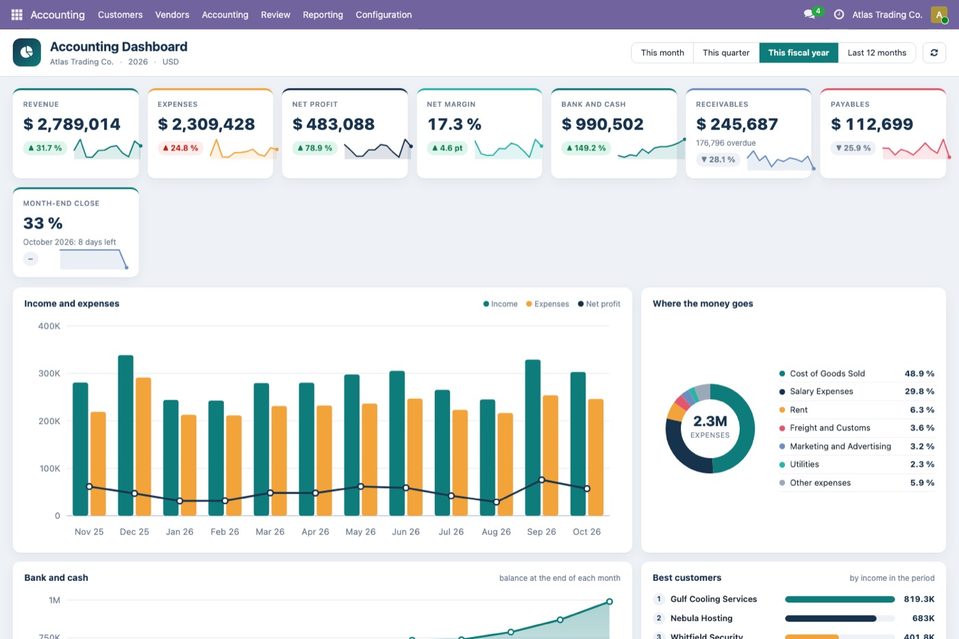Select the This quarter period

click(x=726, y=53)
